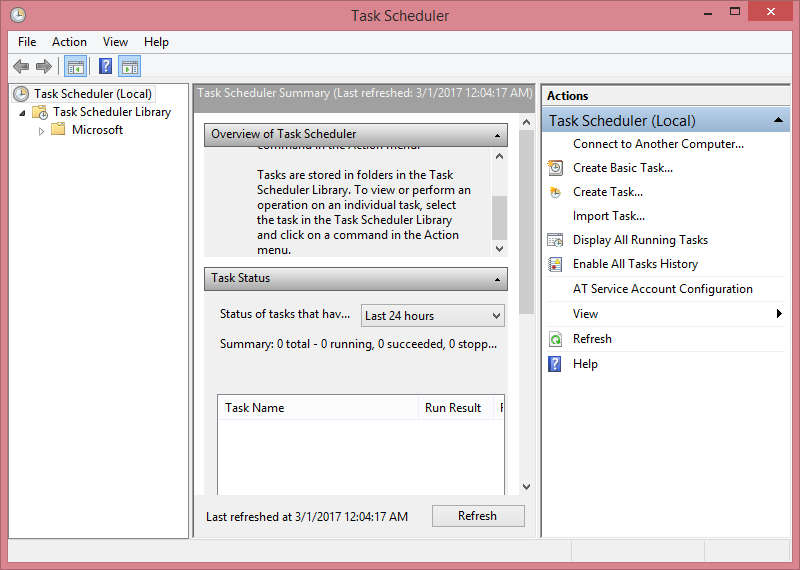This screenshot has width=800, height=570.
Task: Expand the Microsoft folder node
Action: coord(41,131)
